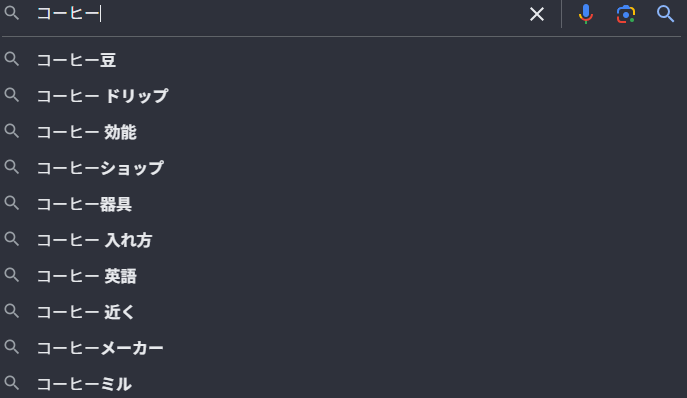
Task: Click inside the コーヒー search input field
Action: tap(280, 14)
